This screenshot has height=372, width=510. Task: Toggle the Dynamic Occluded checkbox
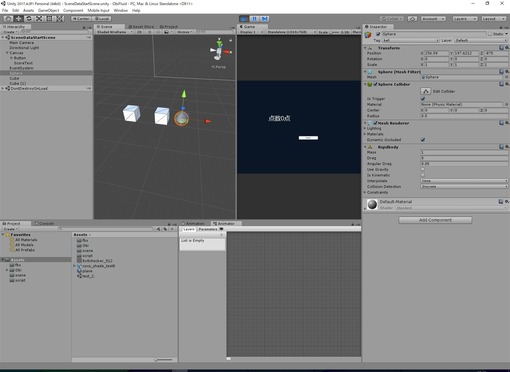[423, 140]
